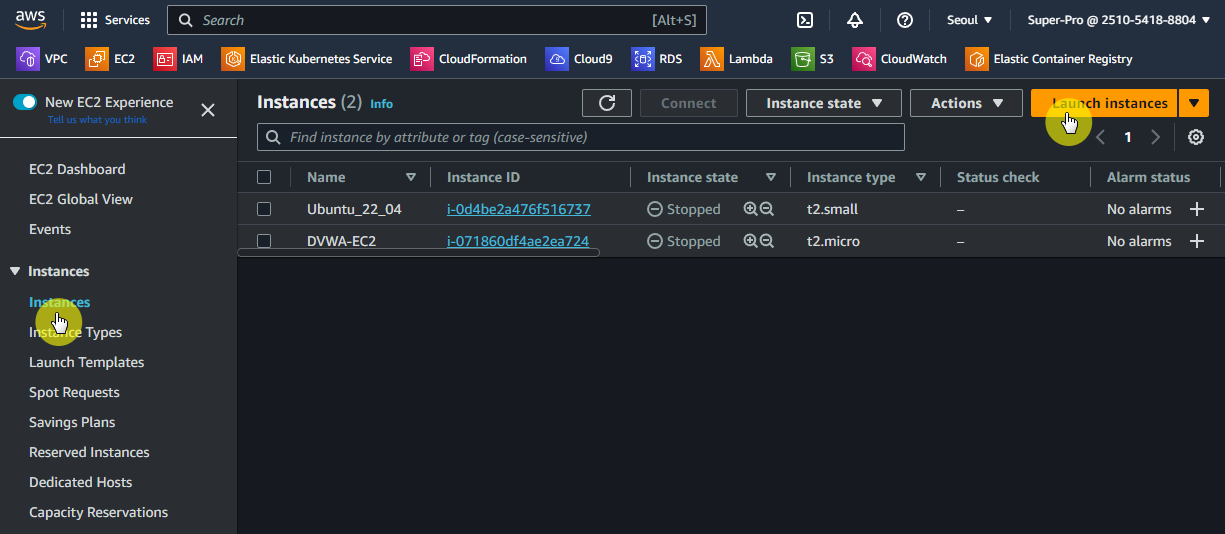Screen dimensions: 1225x534
Task: Click Tell us what you think link
Action: tap(97, 120)
